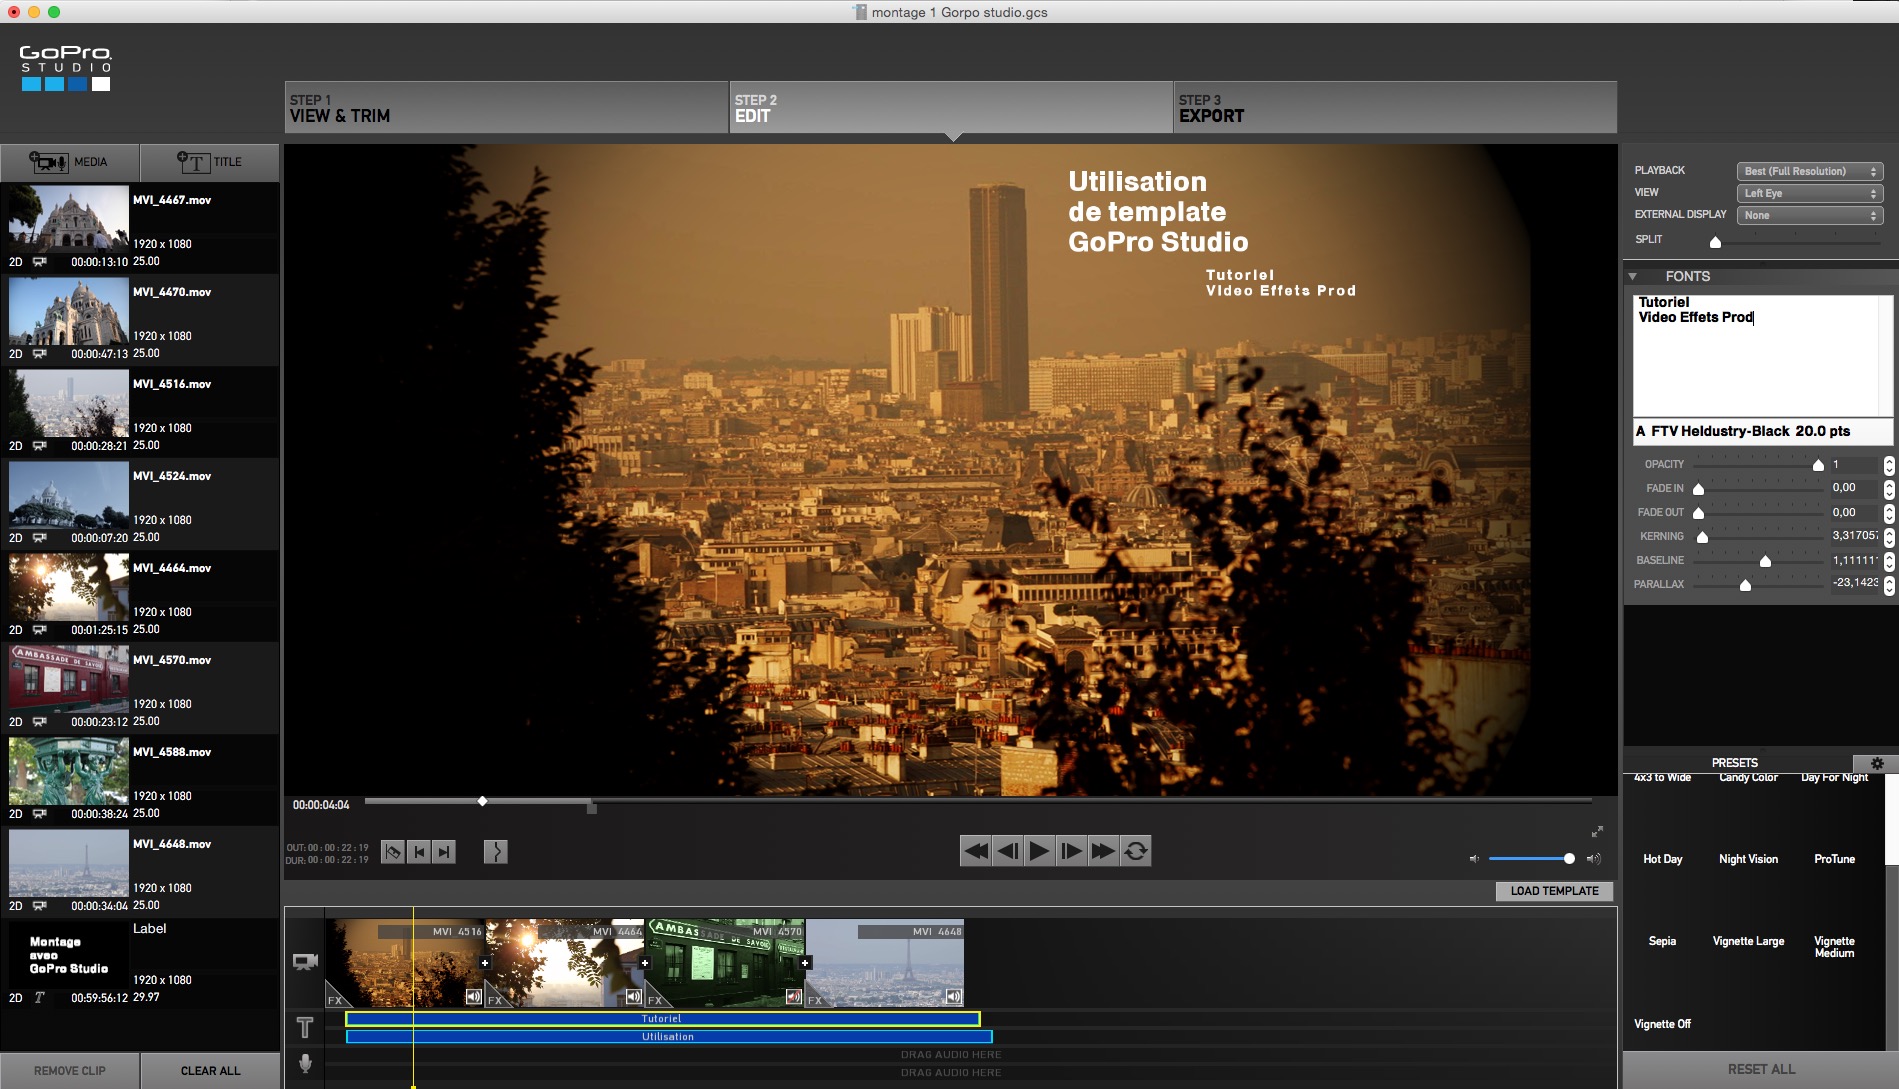Viewport: 1899px width, 1089px height.
Task: Click the loud speaker icon right of volume
Action: [1593, 859]
